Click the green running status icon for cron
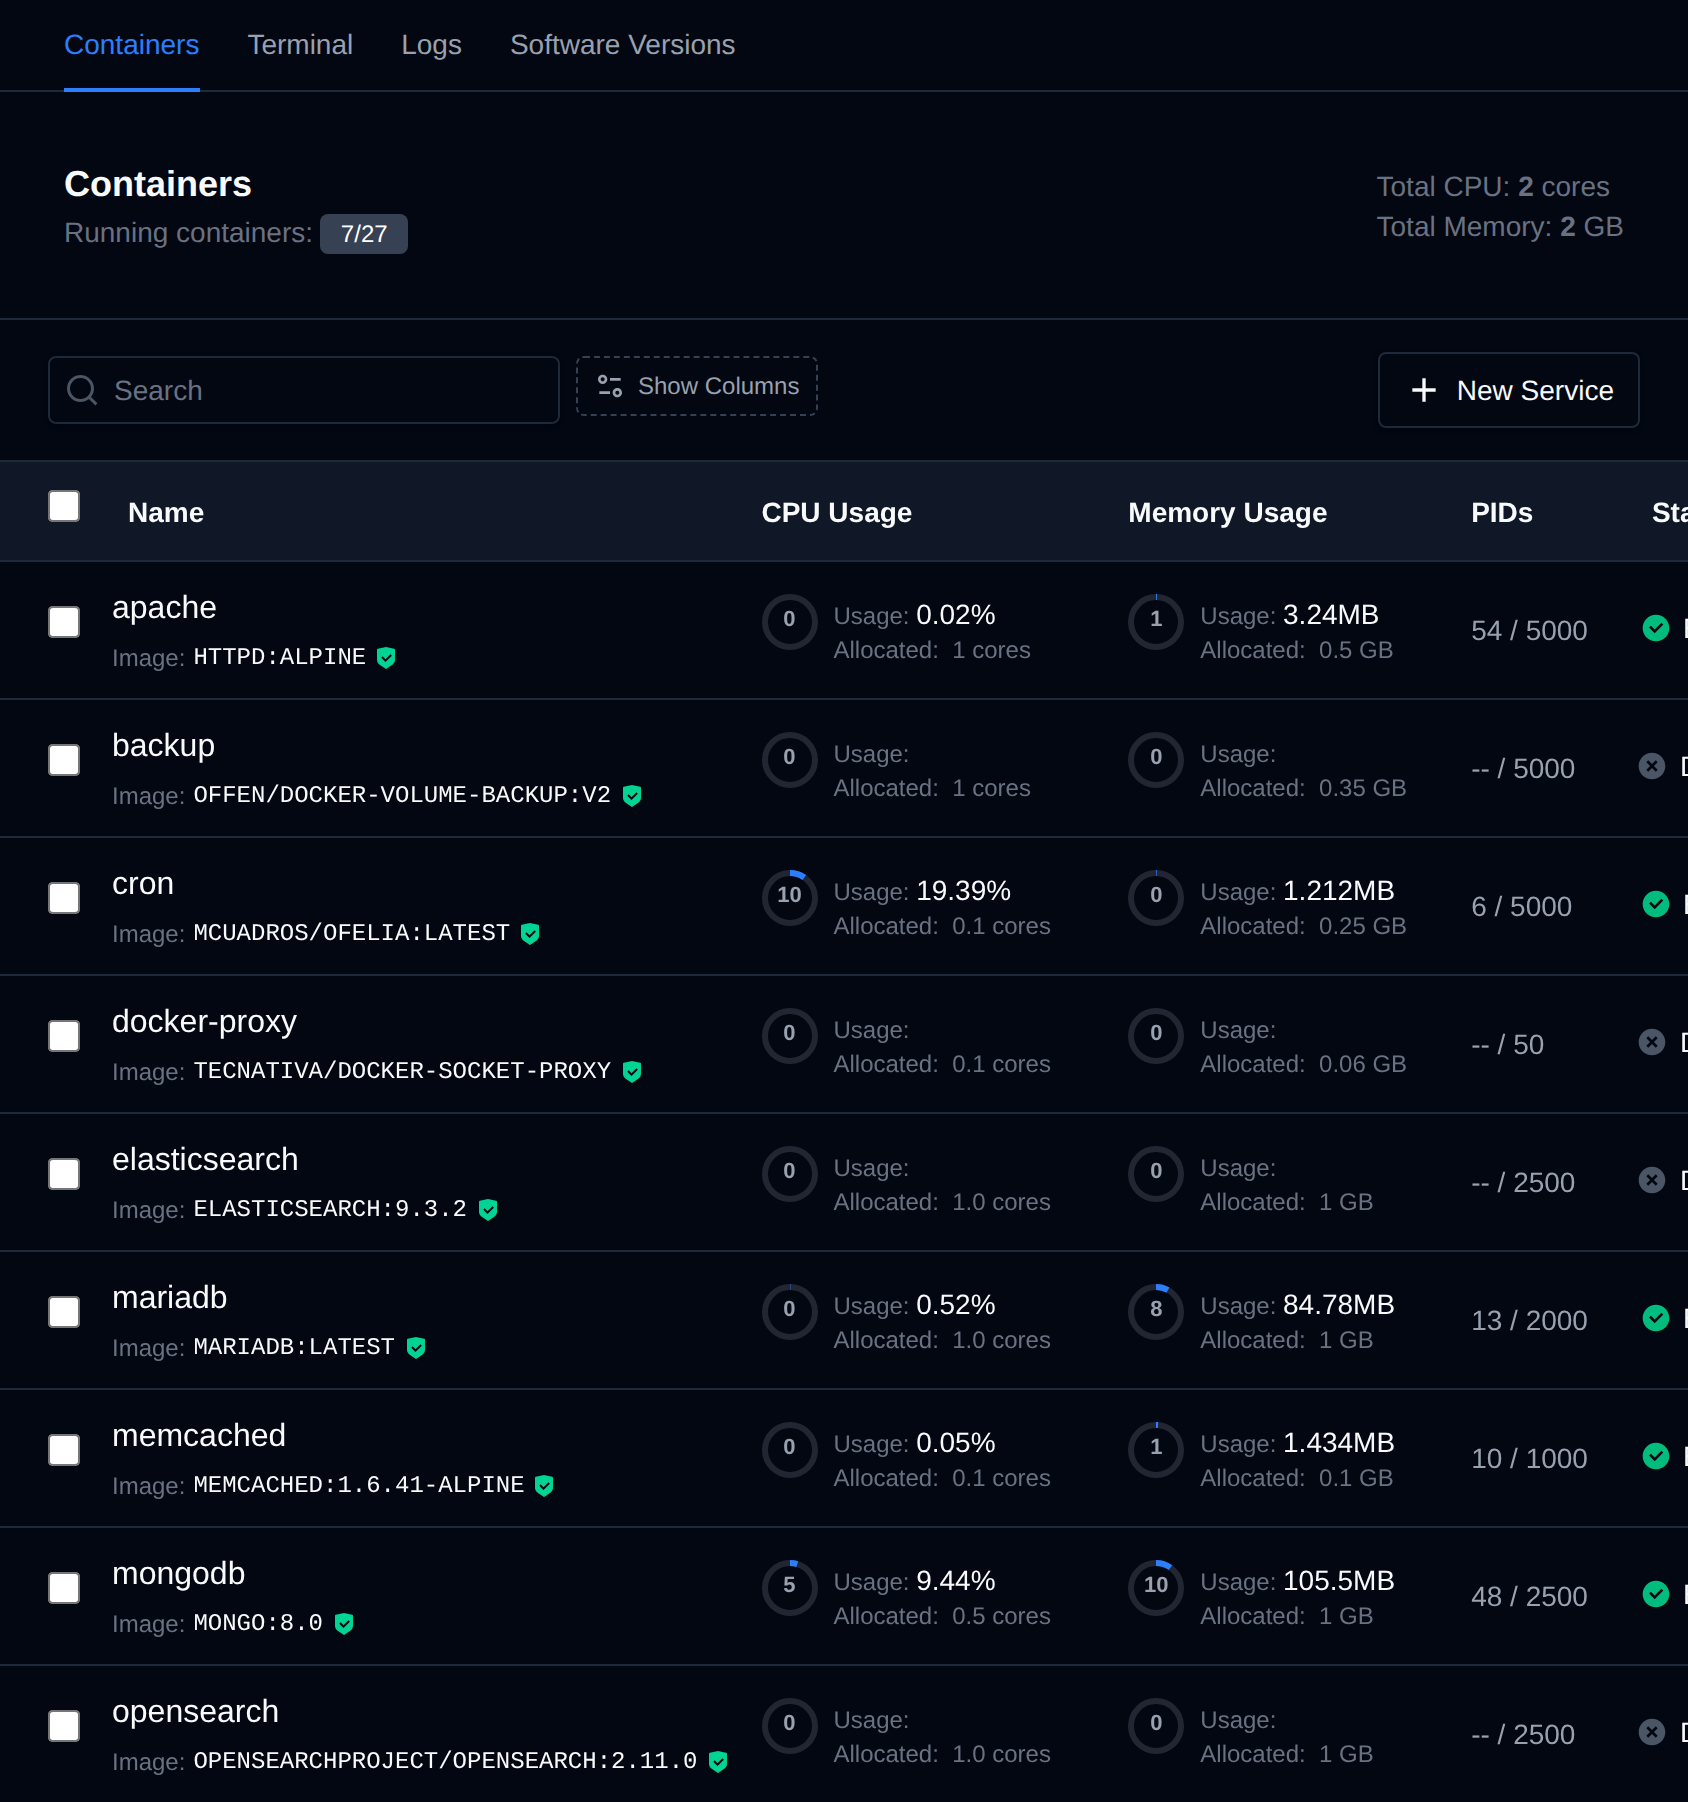The width and height of the screenshot is (1688, 1802). [1656, 904]
